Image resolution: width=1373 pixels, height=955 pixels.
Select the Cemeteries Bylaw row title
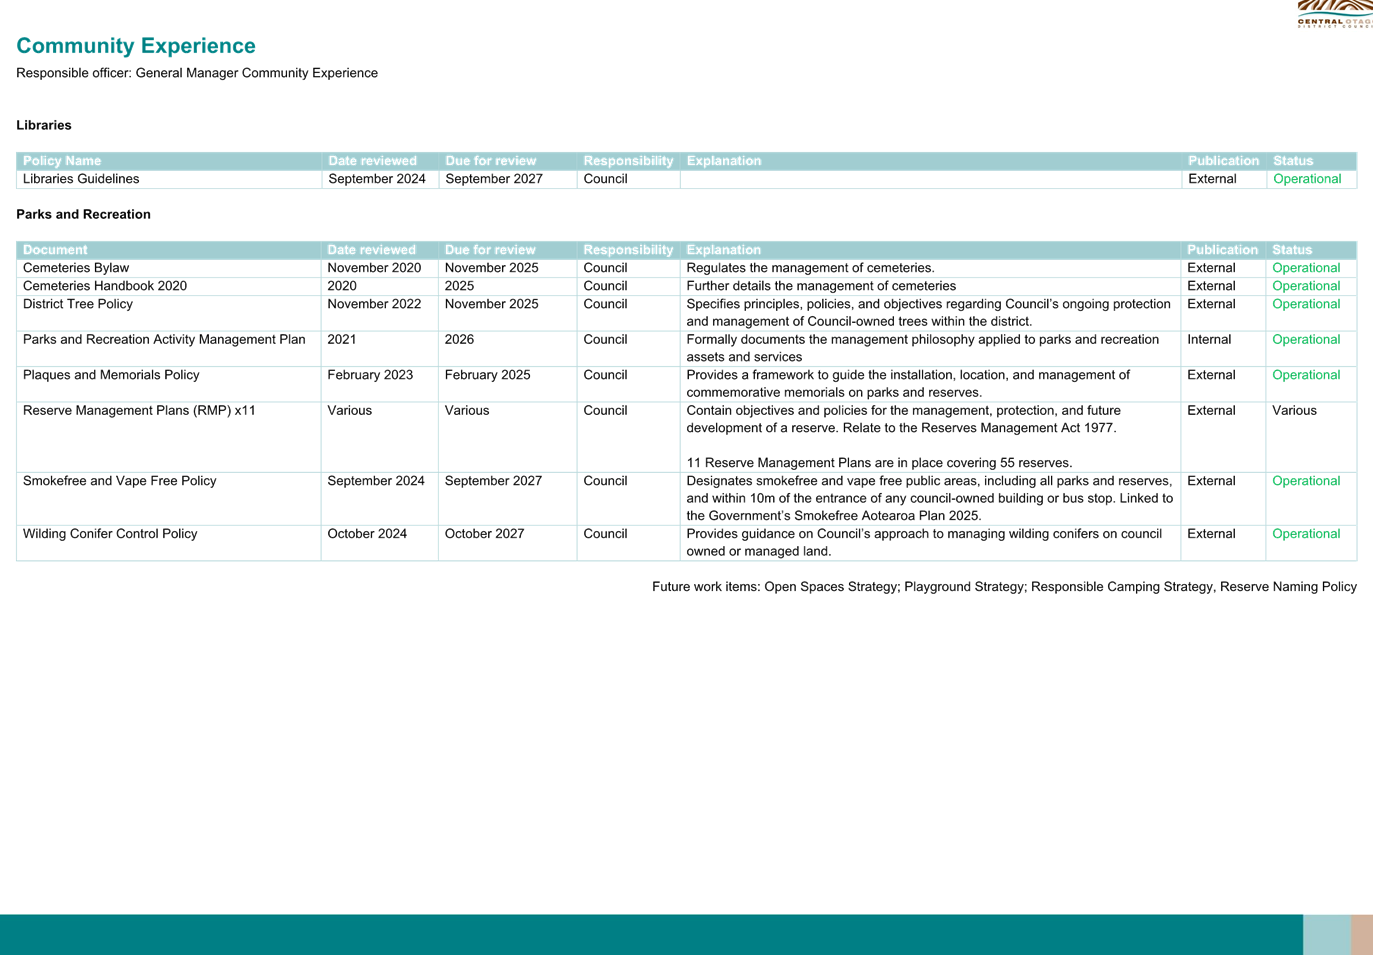tap(76, 268)
